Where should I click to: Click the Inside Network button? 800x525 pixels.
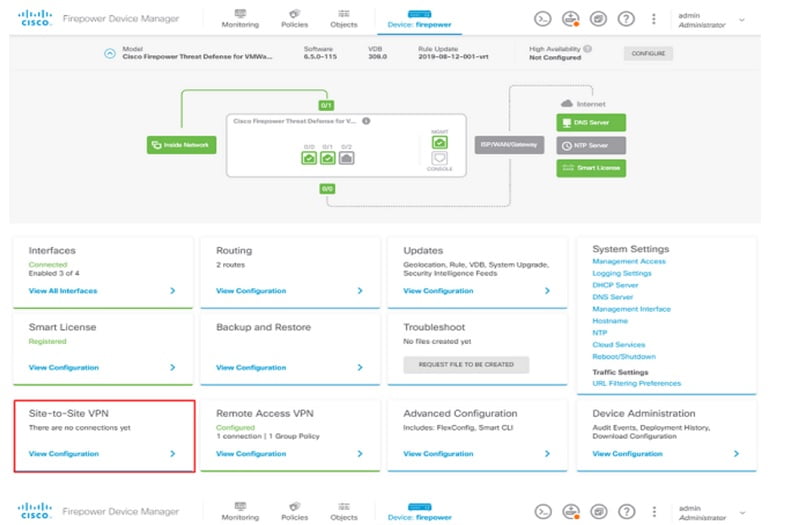(181, 145)
